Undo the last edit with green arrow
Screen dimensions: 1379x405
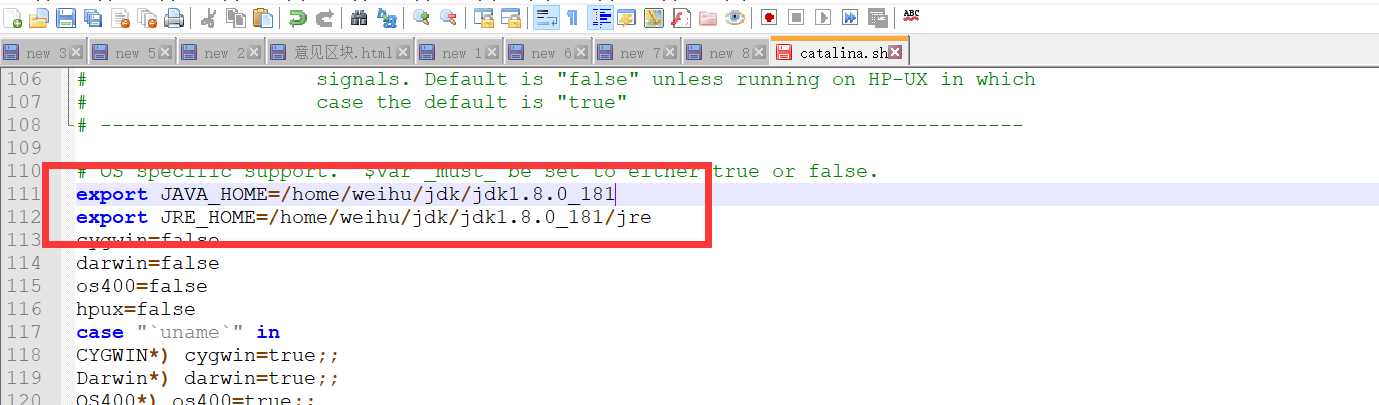click(297, 18)
